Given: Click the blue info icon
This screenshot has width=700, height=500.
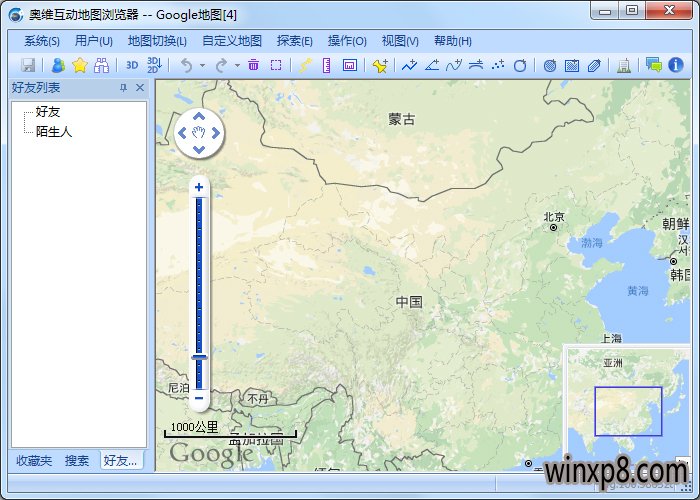Looking at the screenshot, I should (676, 65).
